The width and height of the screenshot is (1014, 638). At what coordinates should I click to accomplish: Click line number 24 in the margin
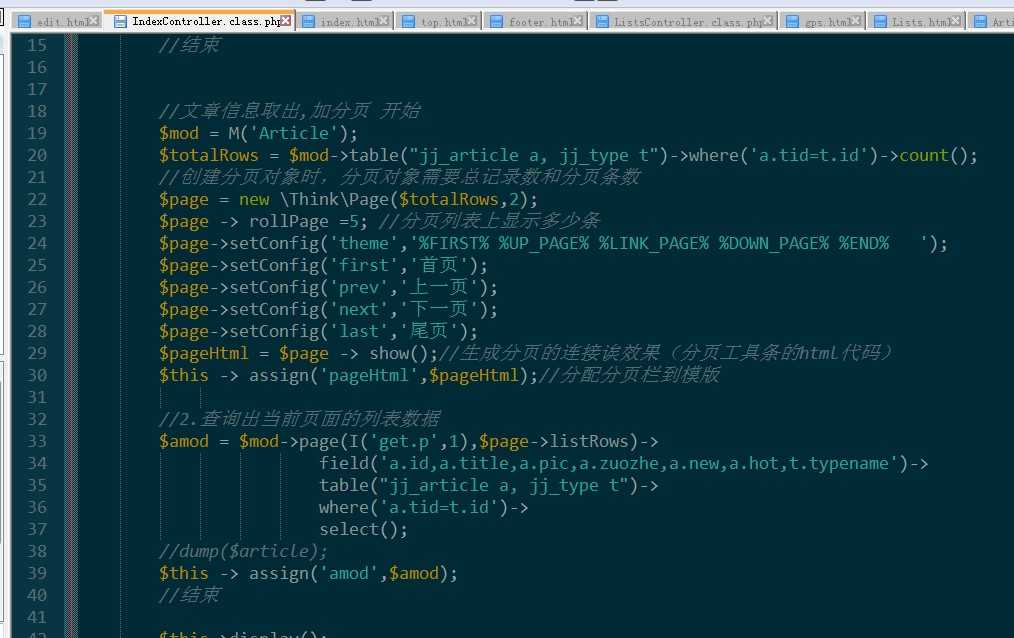coord(37,243)
